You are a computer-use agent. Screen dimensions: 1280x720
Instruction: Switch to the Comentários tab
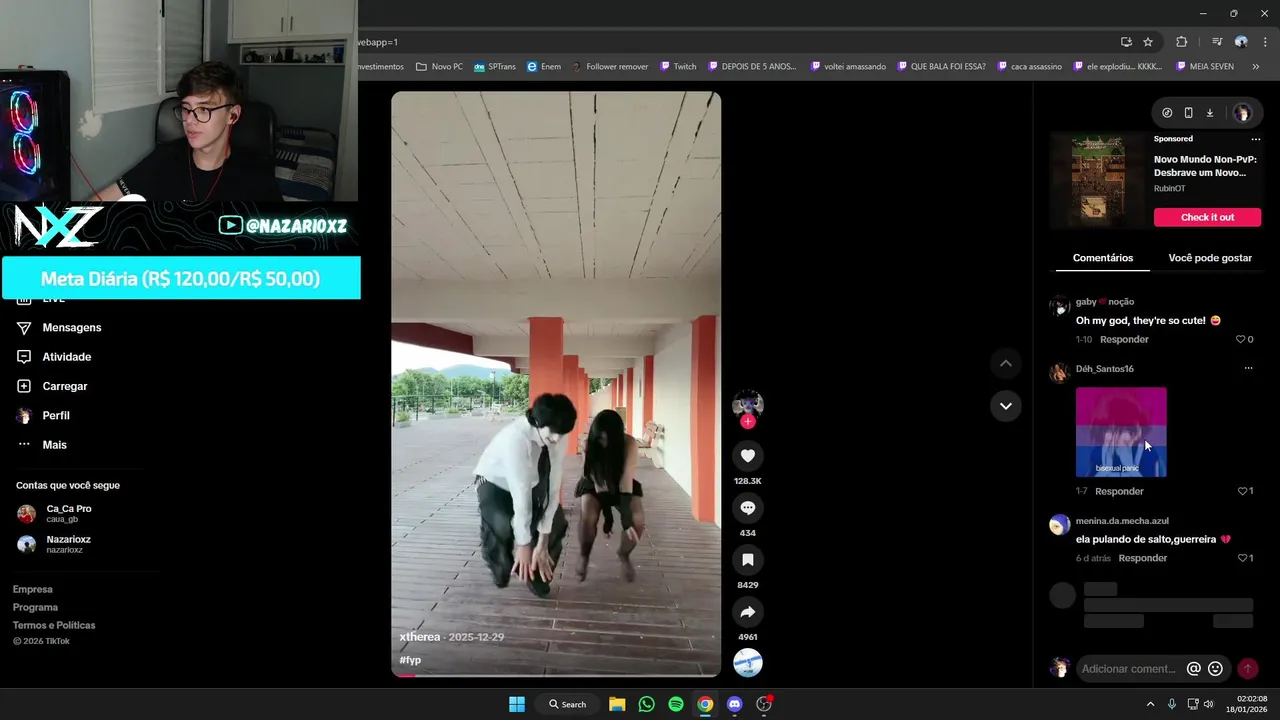coord(1103,258)
